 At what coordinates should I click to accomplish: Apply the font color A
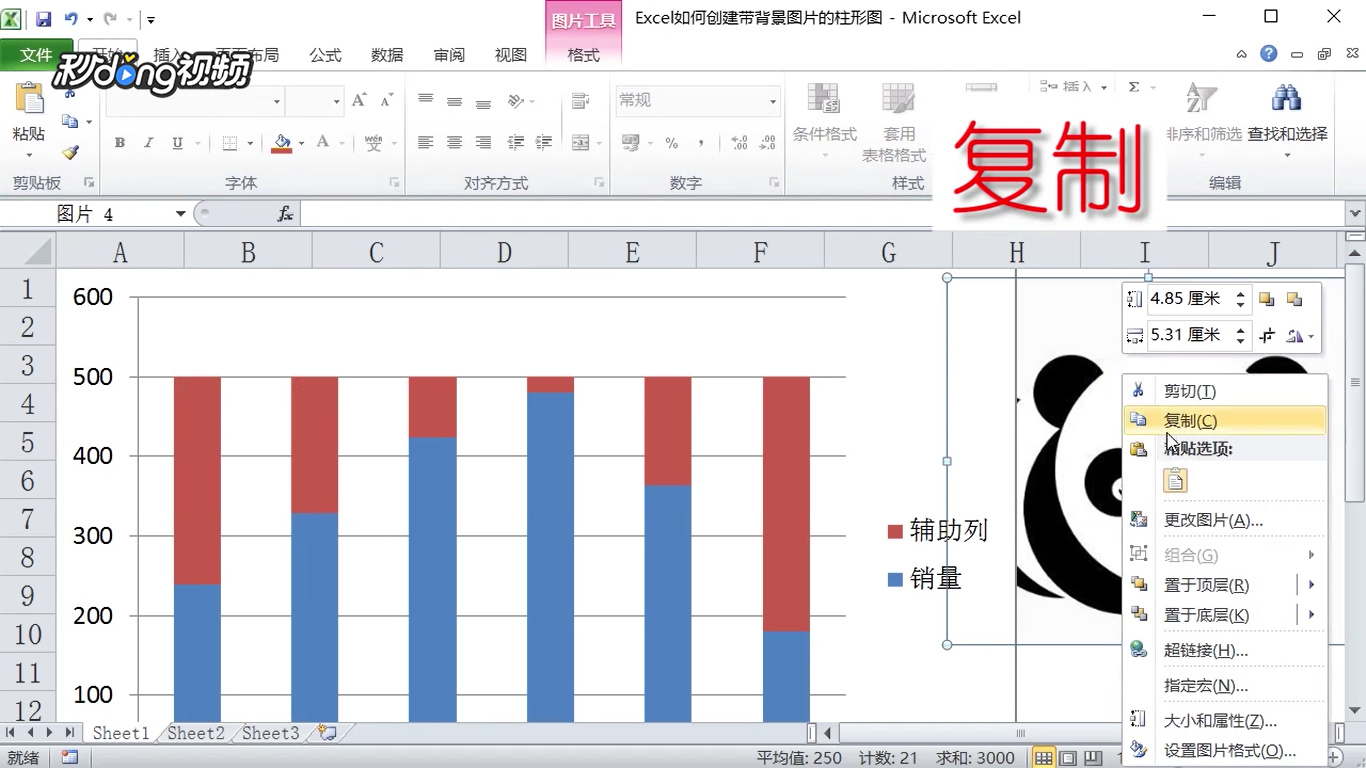click(x=323, y=143)
